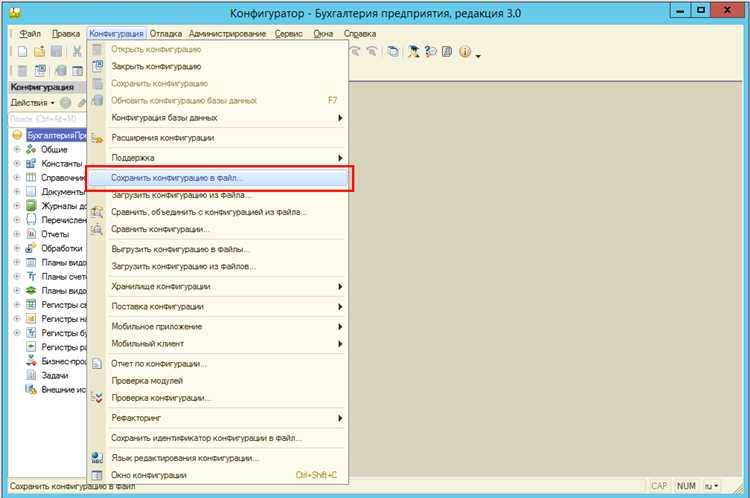The width and height of the screenshot is (750, 498).
Task: Click the Find next binoculars toolbar icon
Action: point(355,52)
